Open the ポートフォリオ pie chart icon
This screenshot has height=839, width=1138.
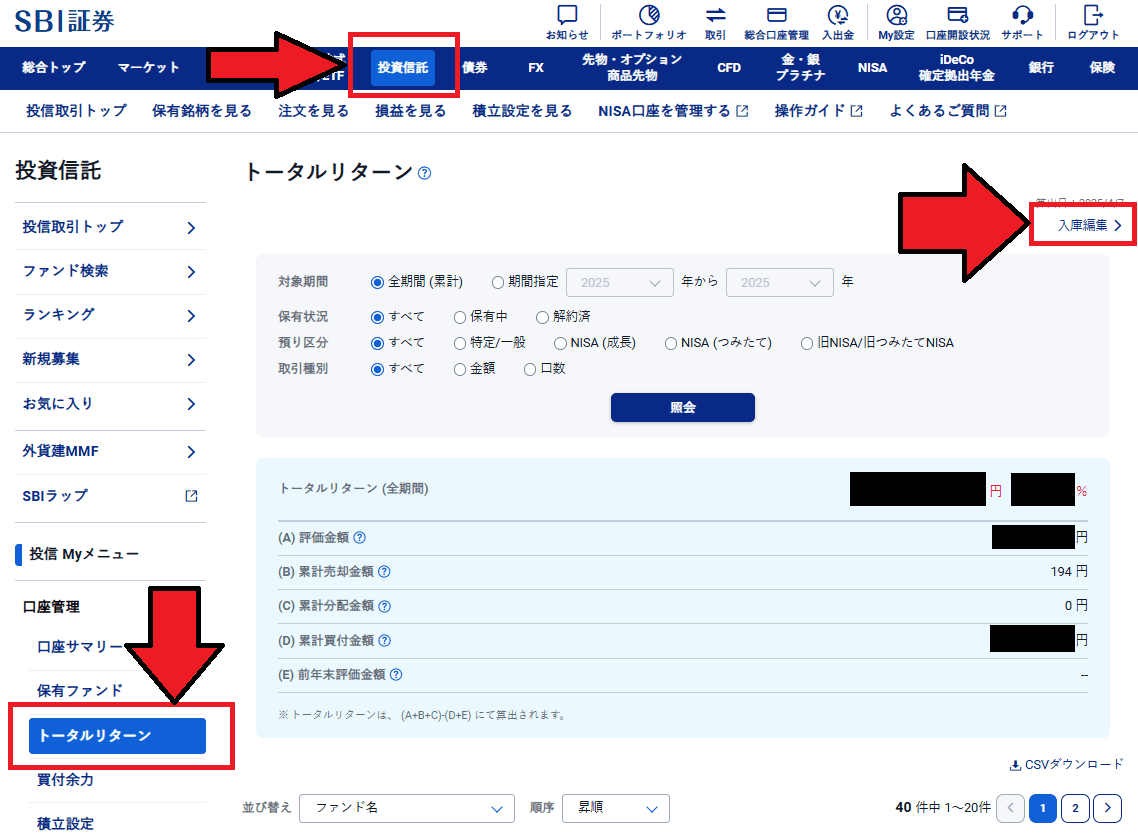point(649,15)
